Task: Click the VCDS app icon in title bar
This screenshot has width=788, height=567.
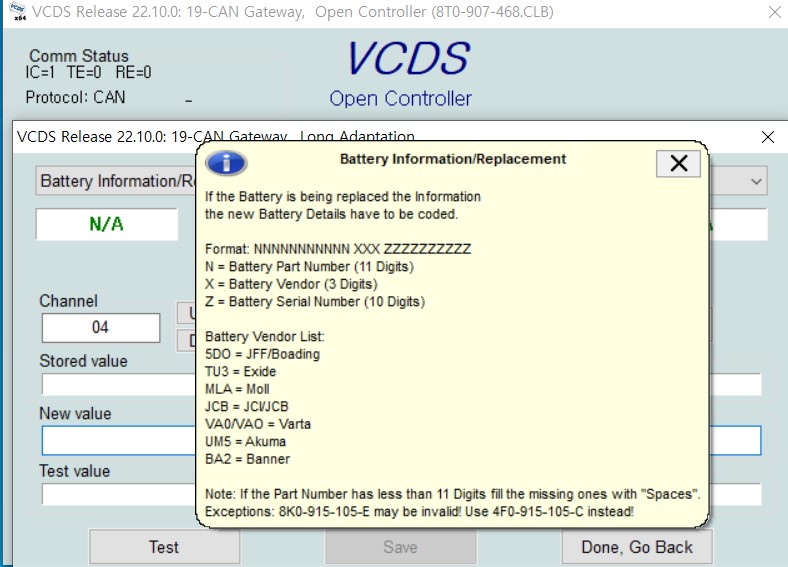Action: point(18,11)
